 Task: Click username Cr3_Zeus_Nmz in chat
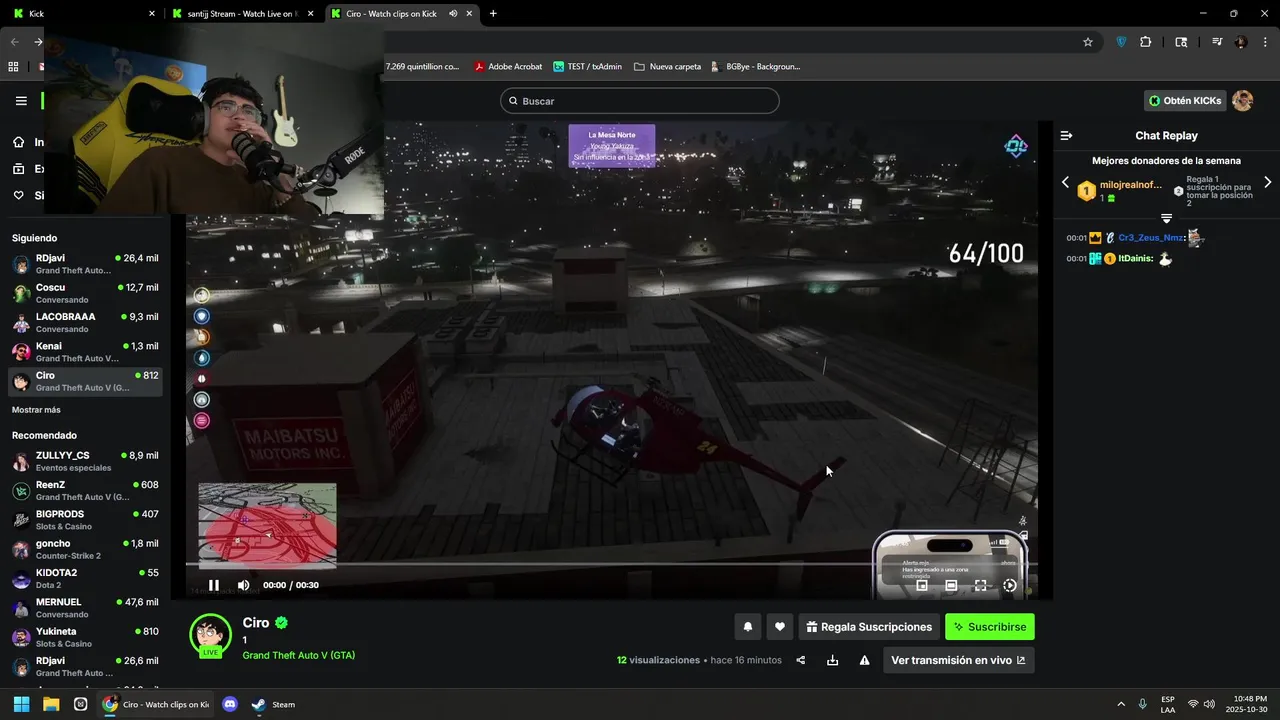pos(1151,238)
